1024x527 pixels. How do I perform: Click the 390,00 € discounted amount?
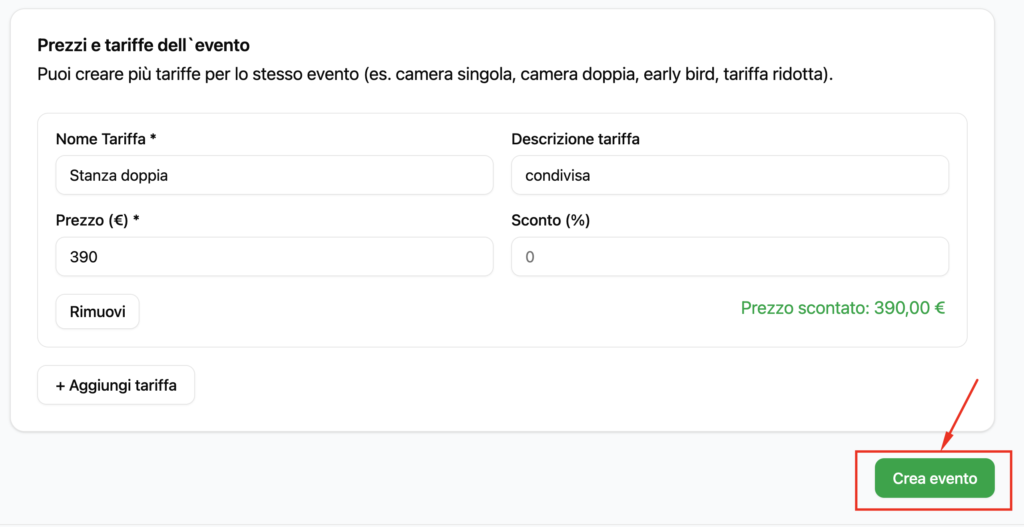click(x=909, y=308)
